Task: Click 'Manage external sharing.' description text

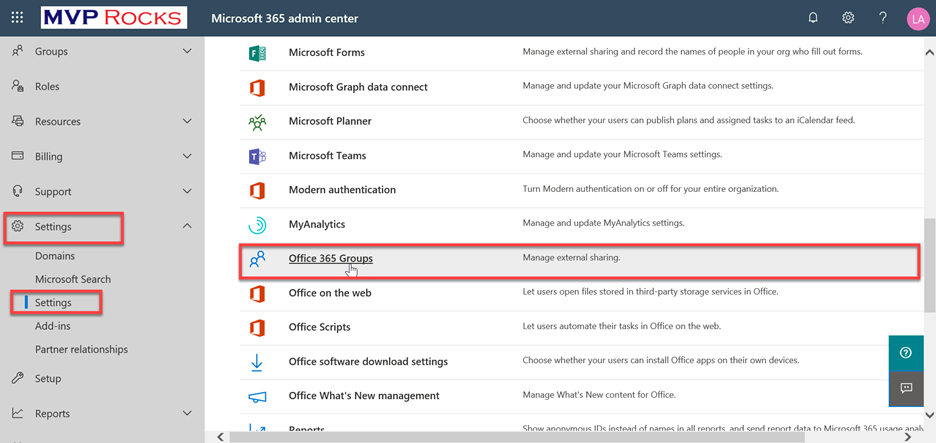Action: tap(571, 259)
